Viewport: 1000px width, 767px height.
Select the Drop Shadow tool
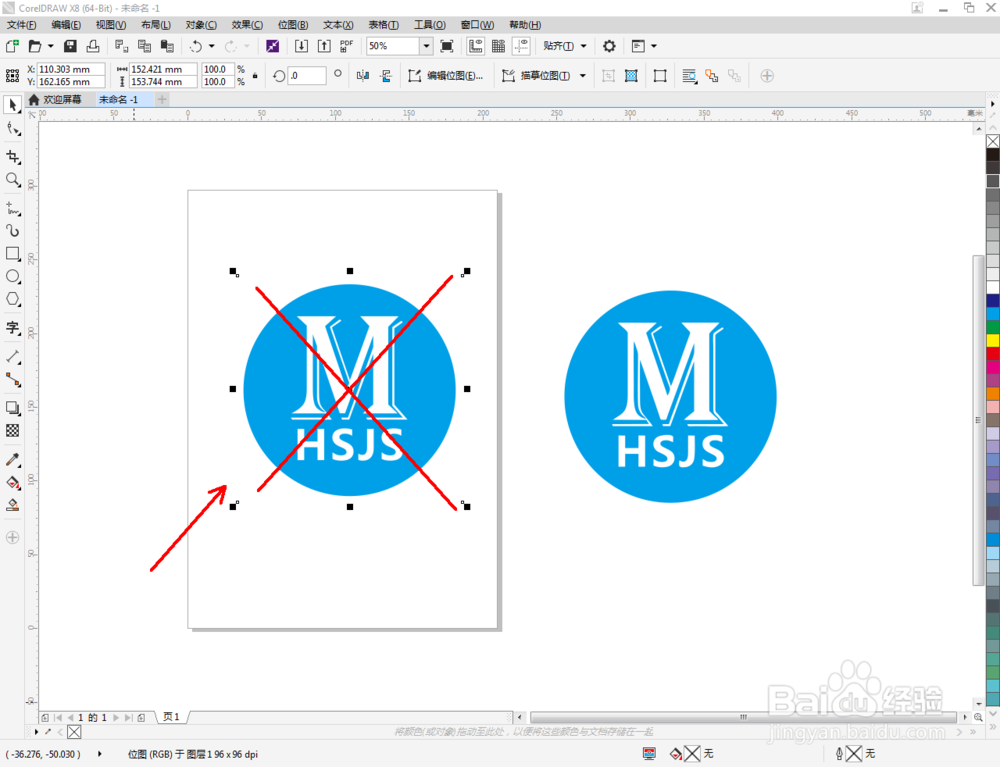tap(13, 408)
